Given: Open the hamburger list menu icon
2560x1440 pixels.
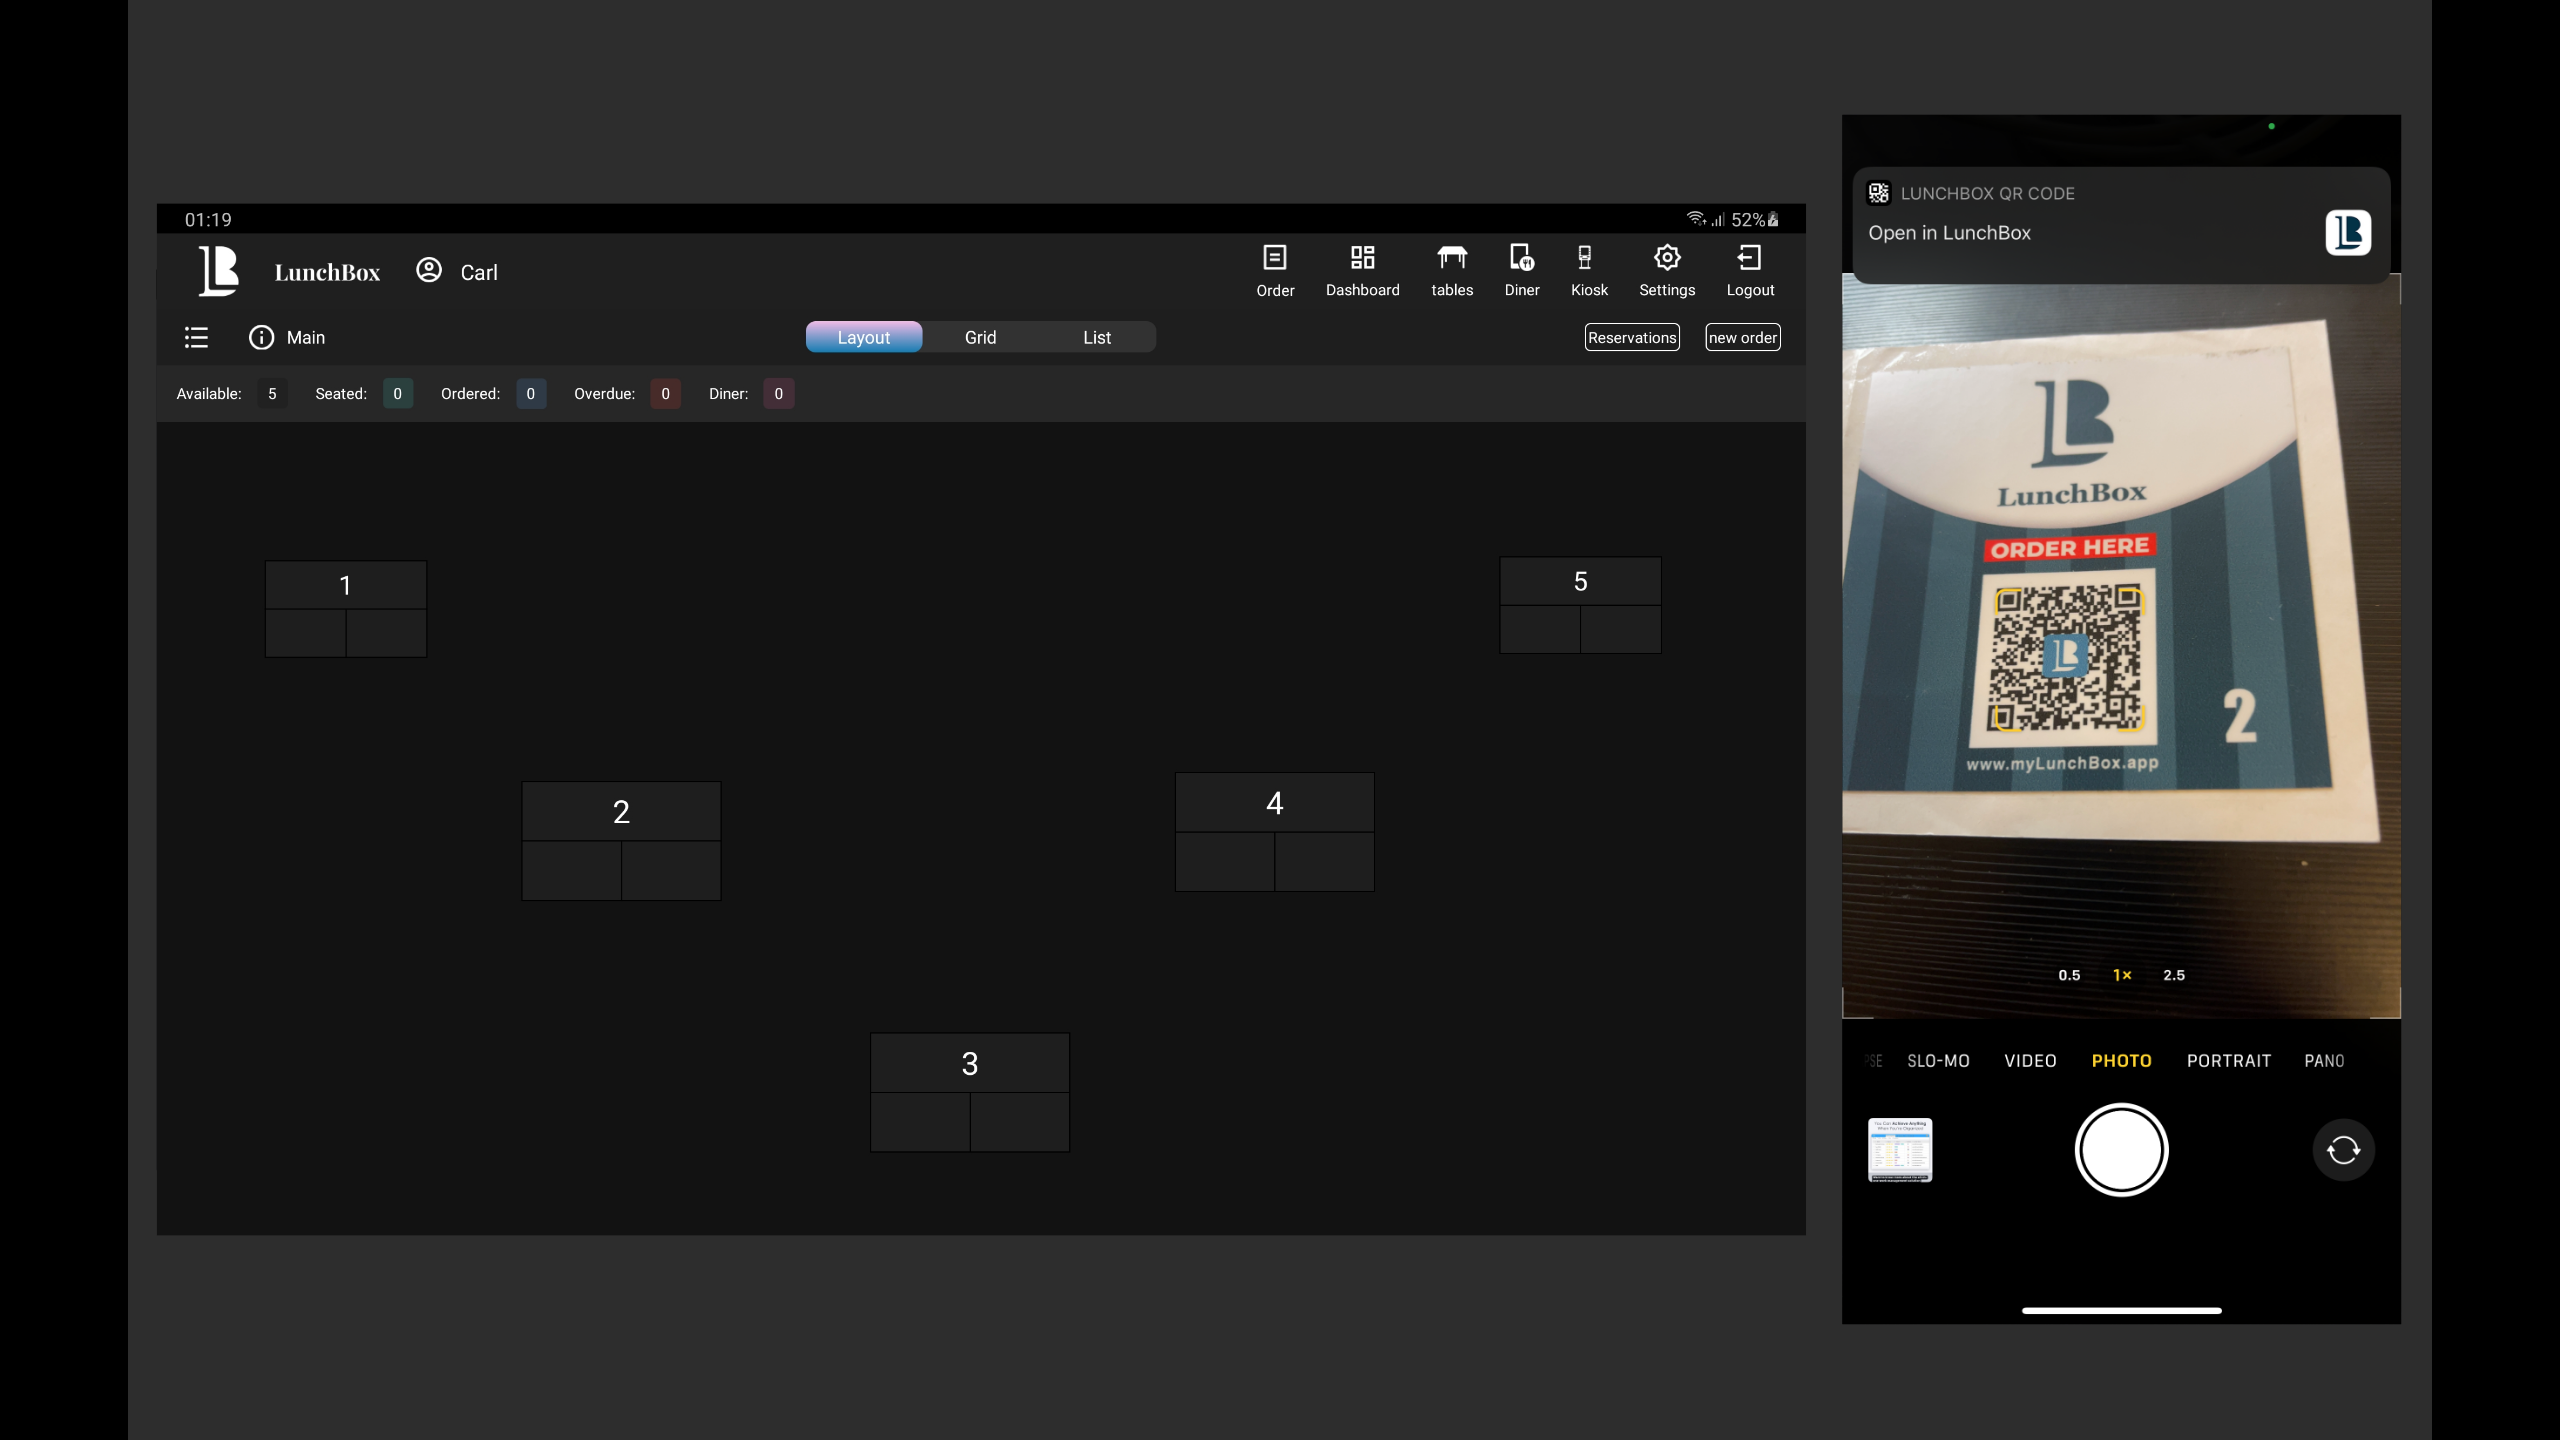Looking at the screenshot, I should click(196, 338).
